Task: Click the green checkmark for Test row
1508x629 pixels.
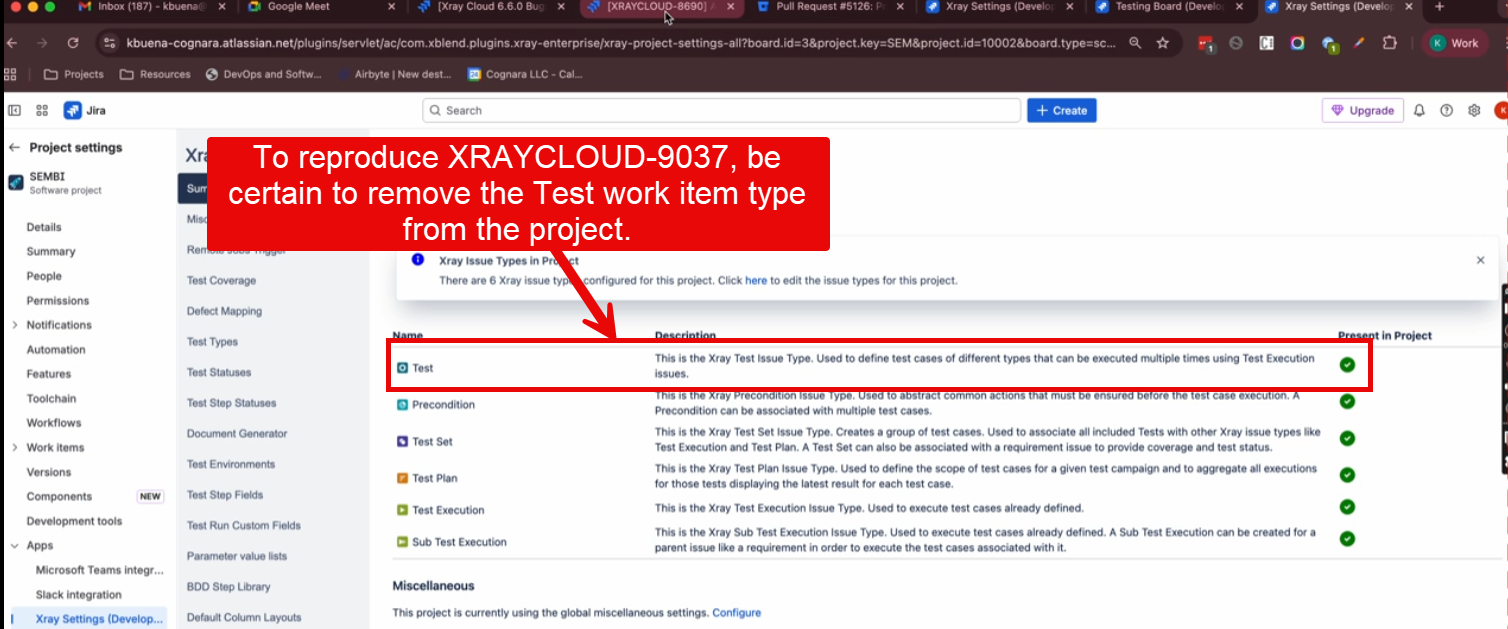Action: pos(1347,365)
